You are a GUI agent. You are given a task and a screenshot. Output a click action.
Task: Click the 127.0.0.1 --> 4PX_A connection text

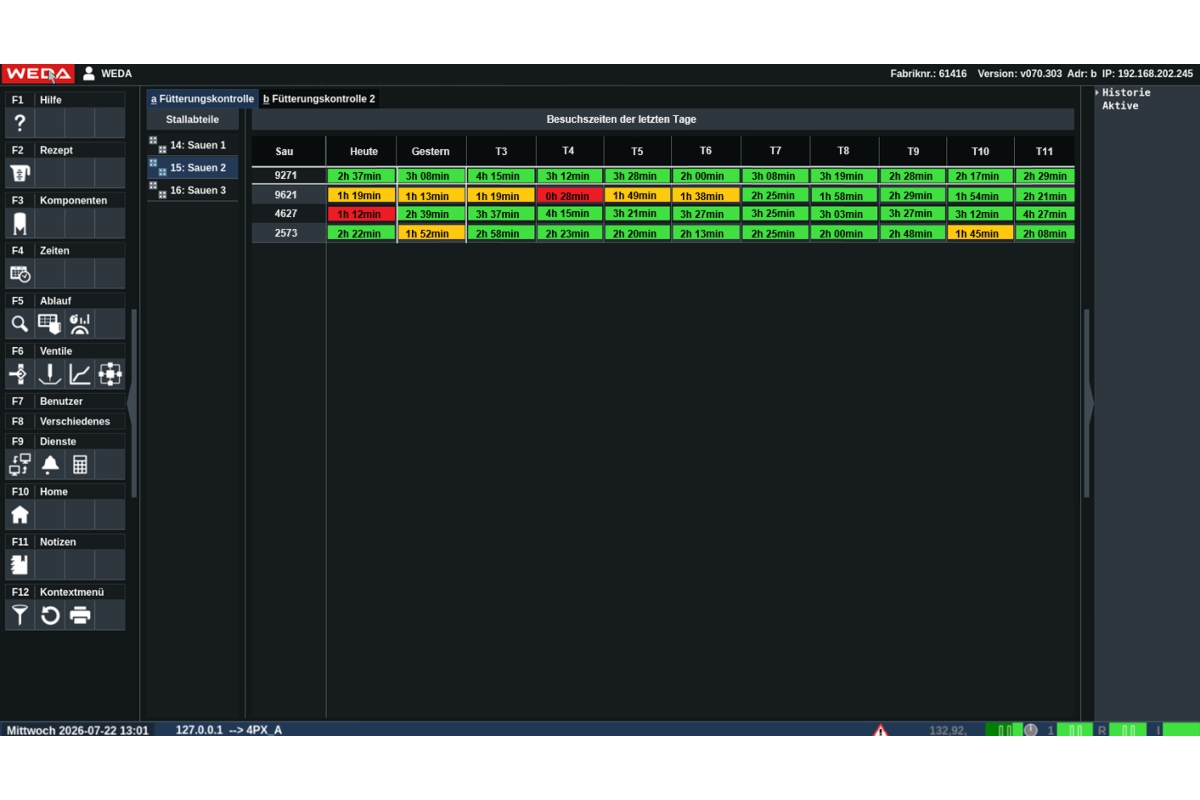(x=229, y=730)
